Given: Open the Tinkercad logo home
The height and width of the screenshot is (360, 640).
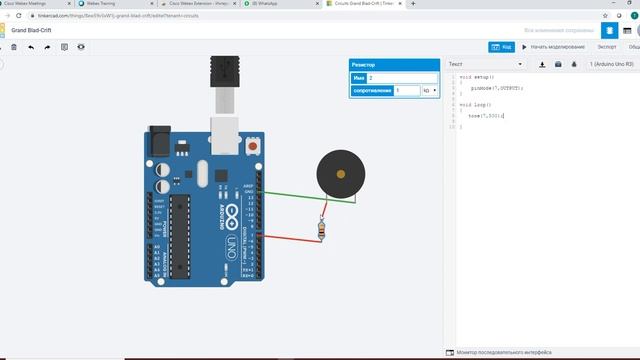Looking at the screenshot, I should (x=2, y=30).
